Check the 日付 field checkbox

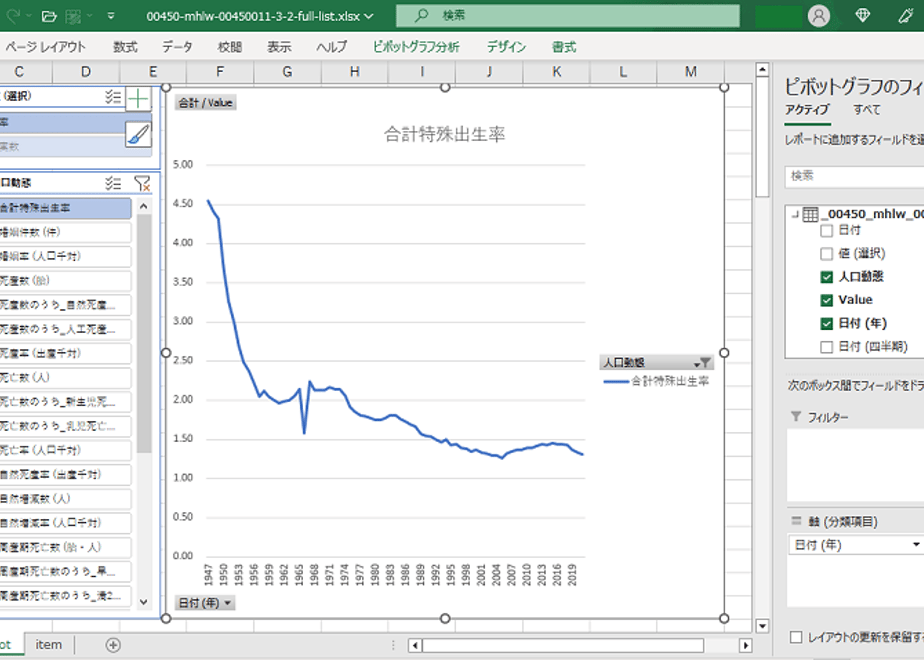click(x=826, y=230)
